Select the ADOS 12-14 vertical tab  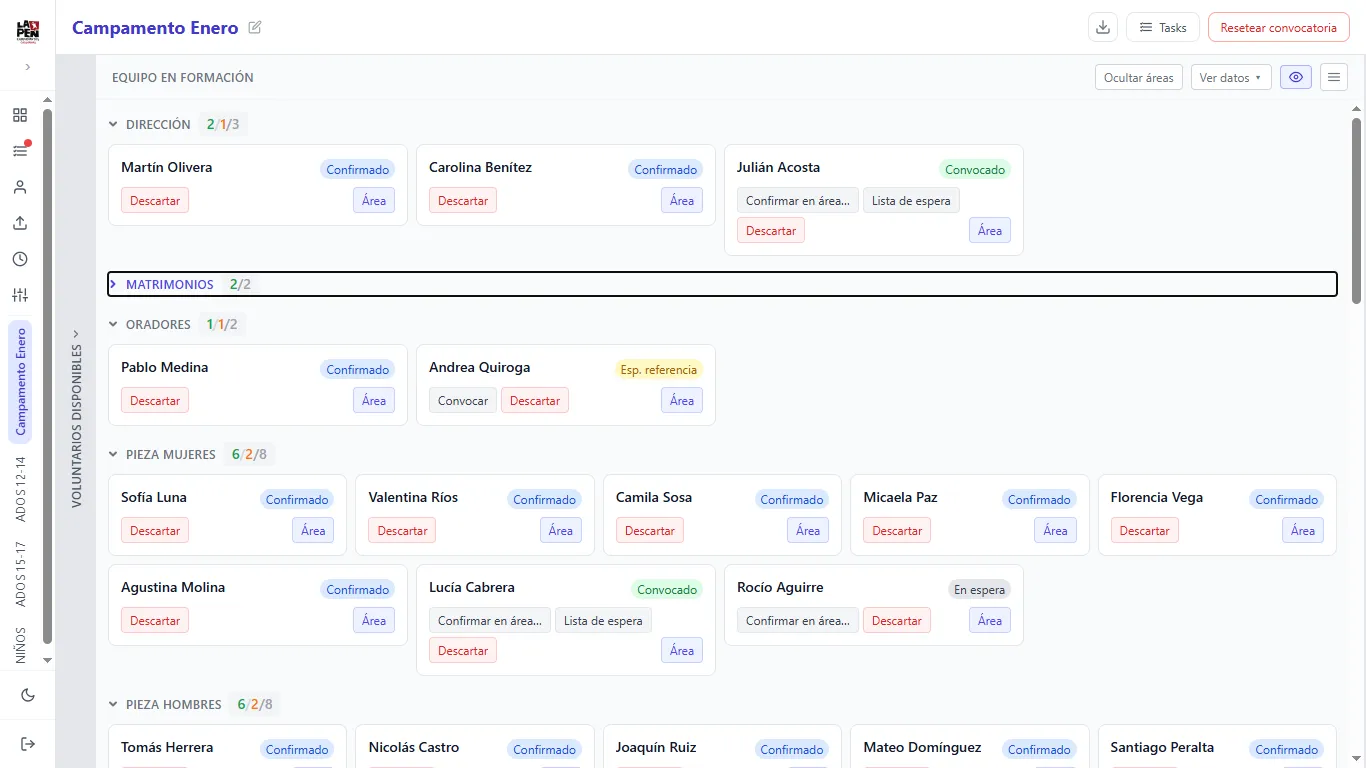[20, 489]
